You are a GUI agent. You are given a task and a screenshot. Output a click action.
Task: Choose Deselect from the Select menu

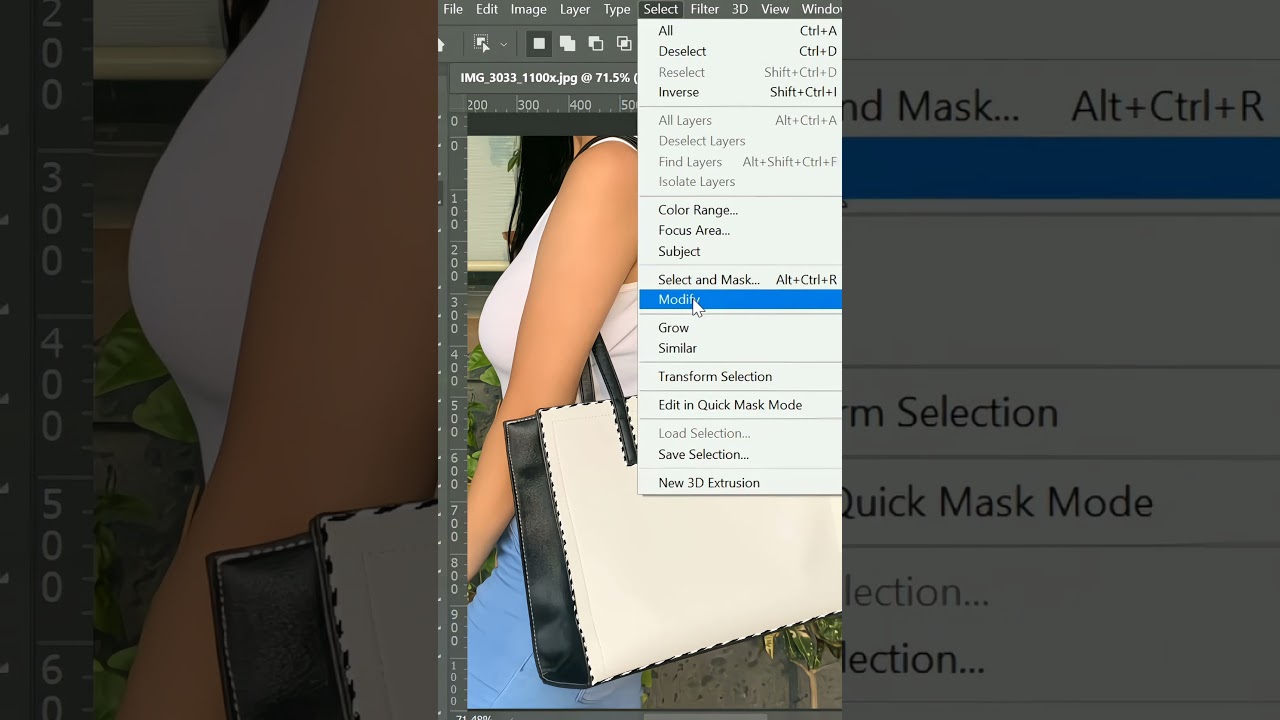pos(740,51)
